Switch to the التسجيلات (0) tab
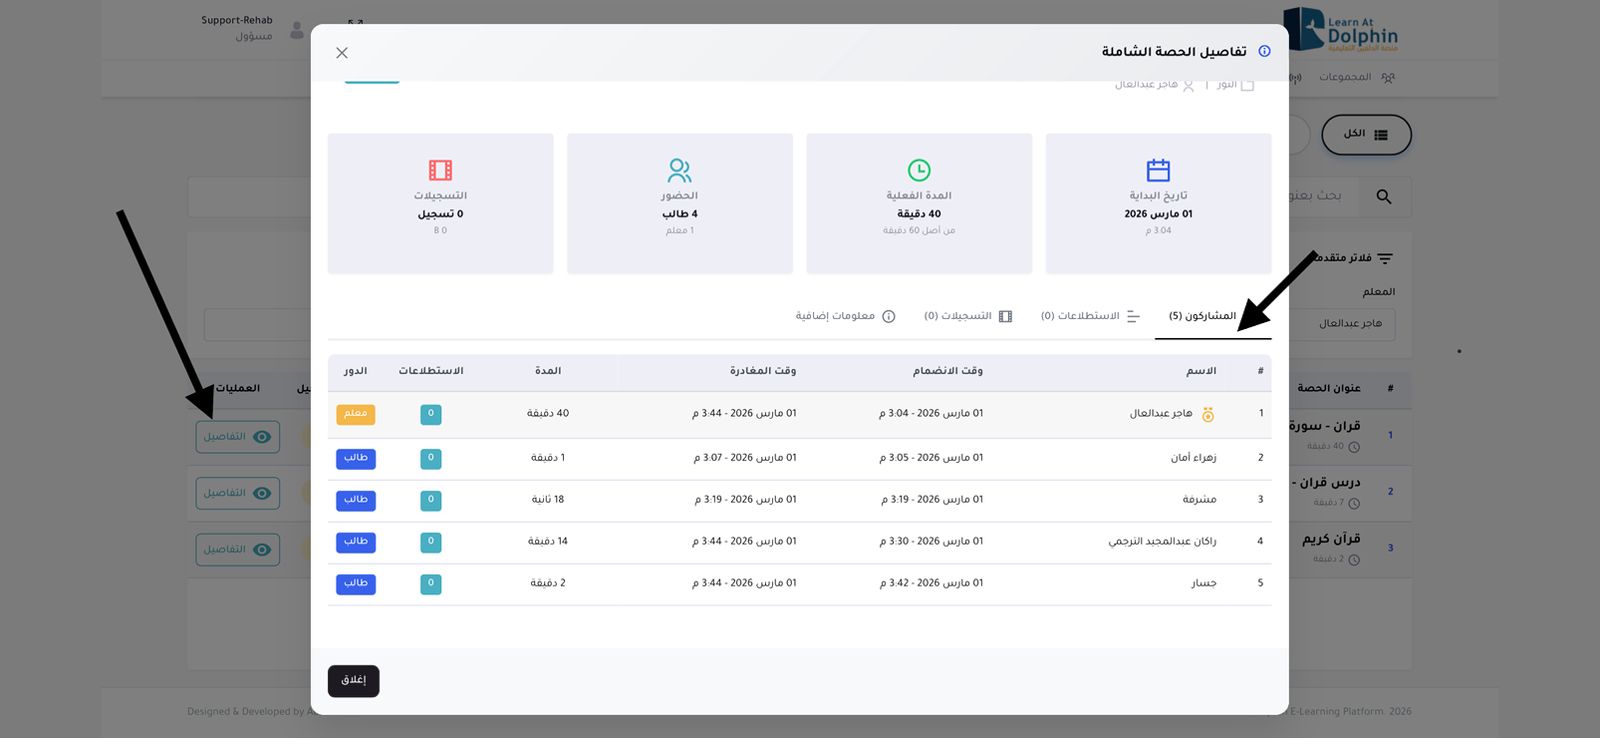This screenshot has width=1600, height=738. point(968,316)
